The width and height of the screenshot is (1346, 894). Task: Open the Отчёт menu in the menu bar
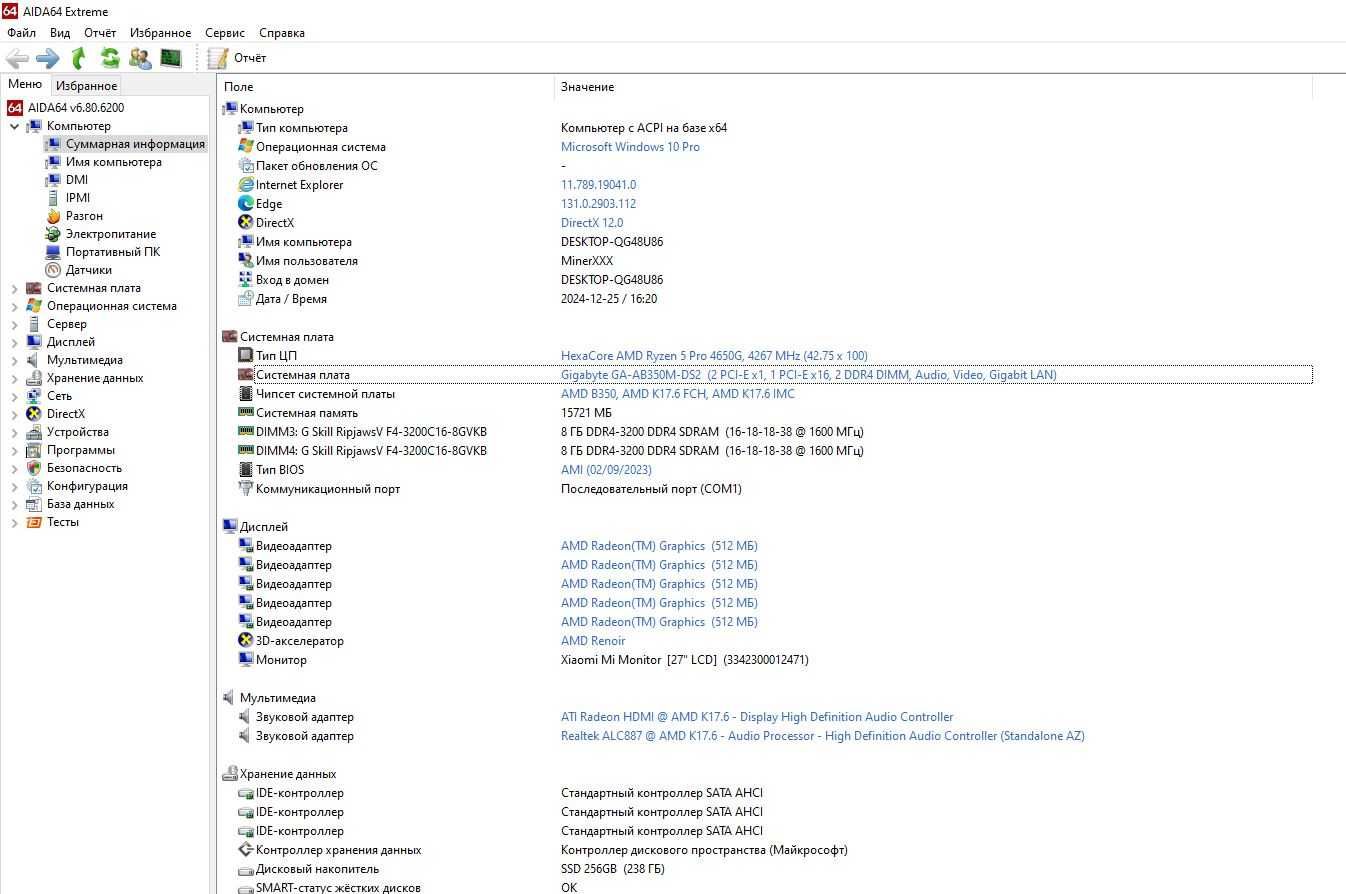pyautogui.click(x=100, y=33)
